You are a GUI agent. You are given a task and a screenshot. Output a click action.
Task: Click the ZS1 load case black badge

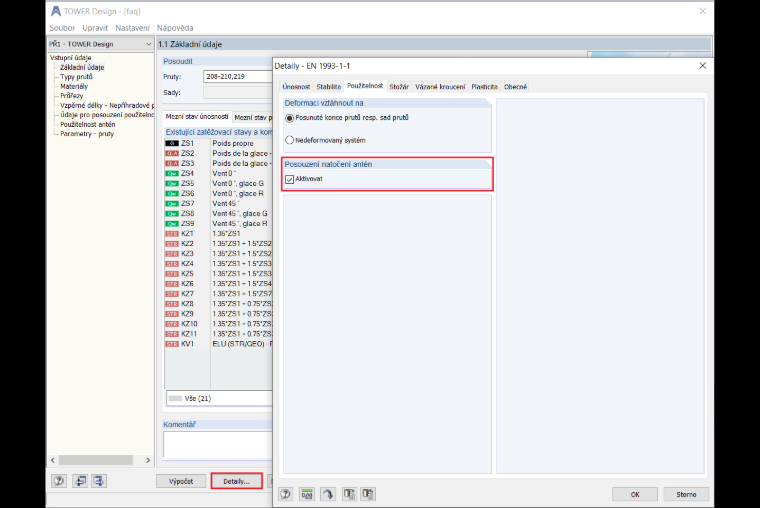(x=172, y=143)
